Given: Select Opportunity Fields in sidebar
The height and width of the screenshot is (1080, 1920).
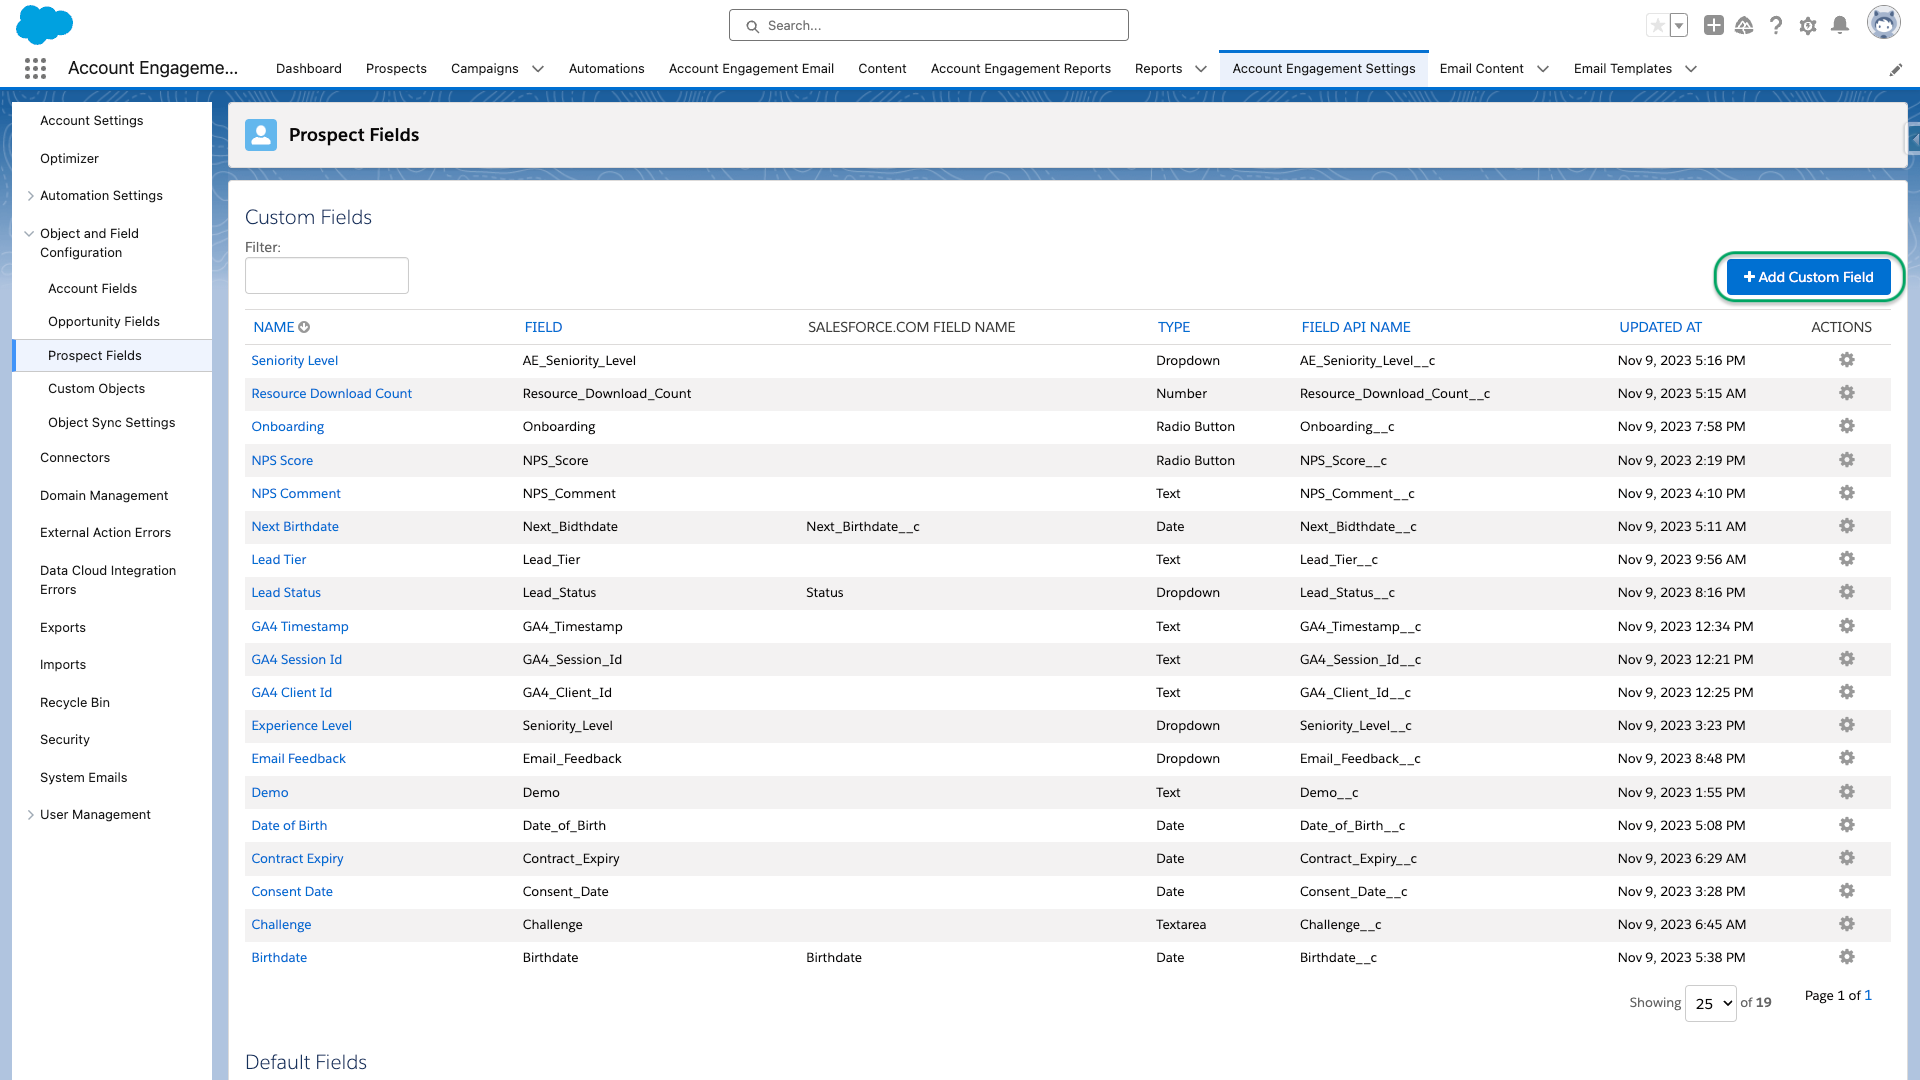Looking at the screenshot, I should coord(104,321).
